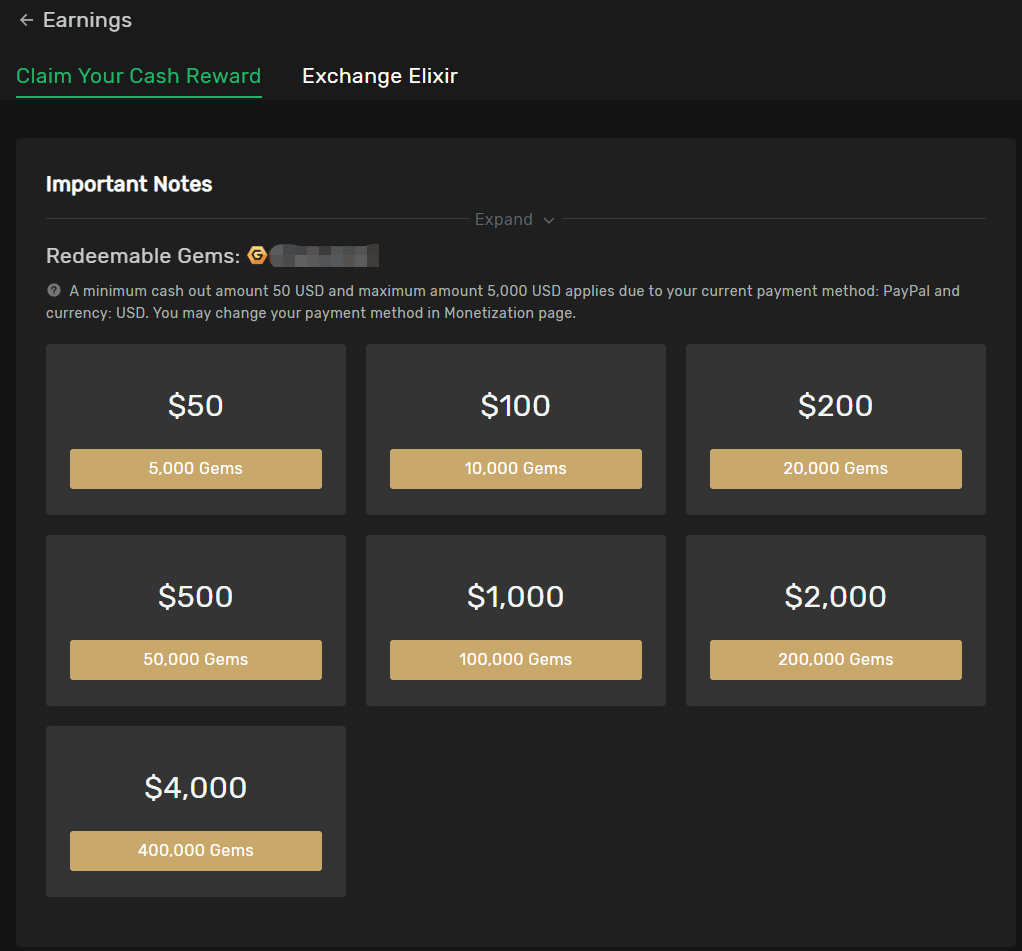The width and height of the screenshot is (1022, 951).
Task: Click the question mark help icon
Action: click(x=54, y=290)
